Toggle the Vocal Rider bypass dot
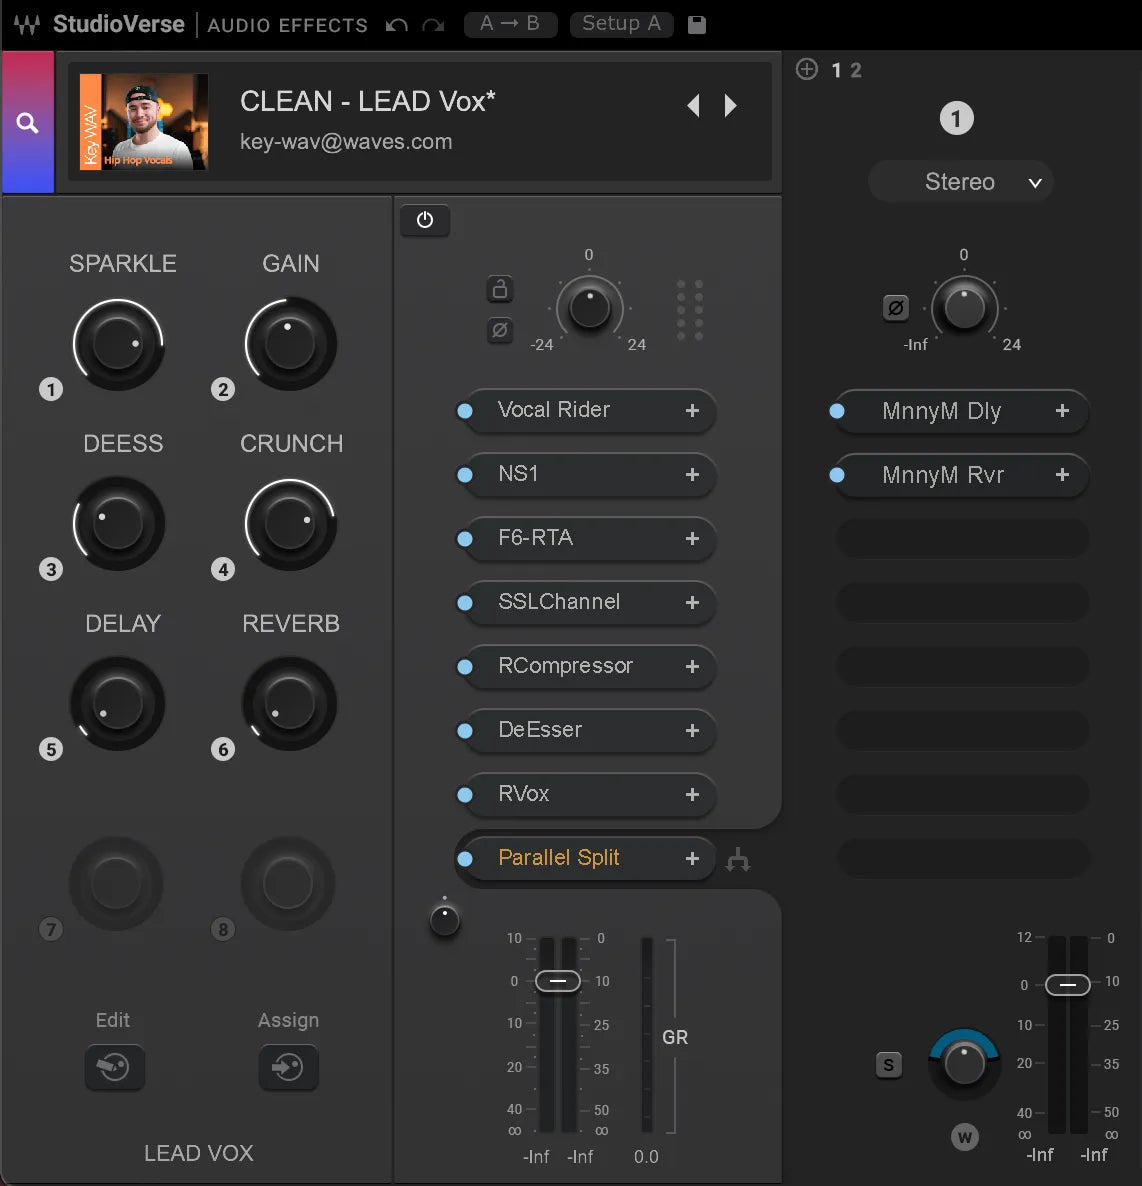This screenshot has height=1186, width=1142. click(465, 411)
